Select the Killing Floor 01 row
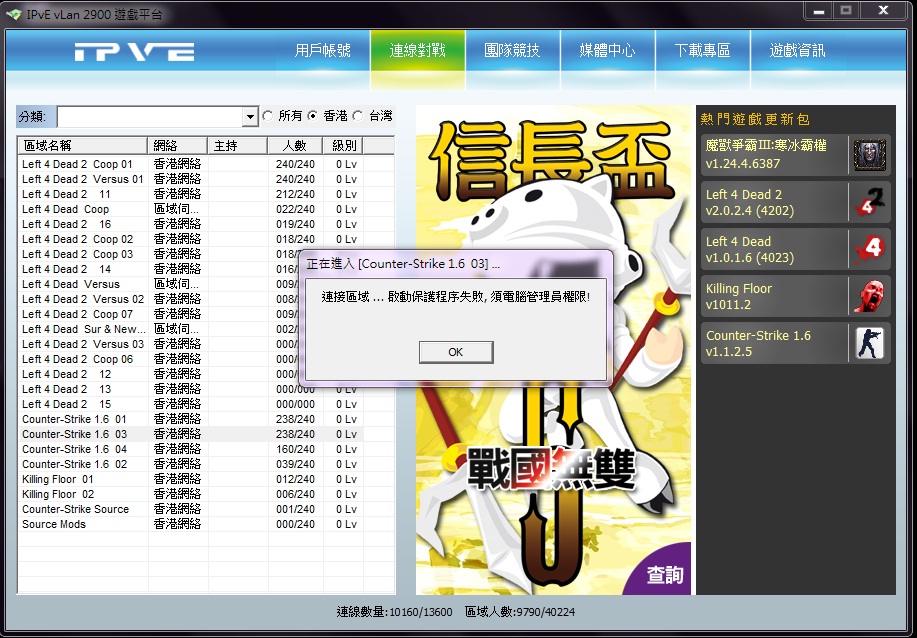Screen dimensions: 917x638 coord(191,479)
